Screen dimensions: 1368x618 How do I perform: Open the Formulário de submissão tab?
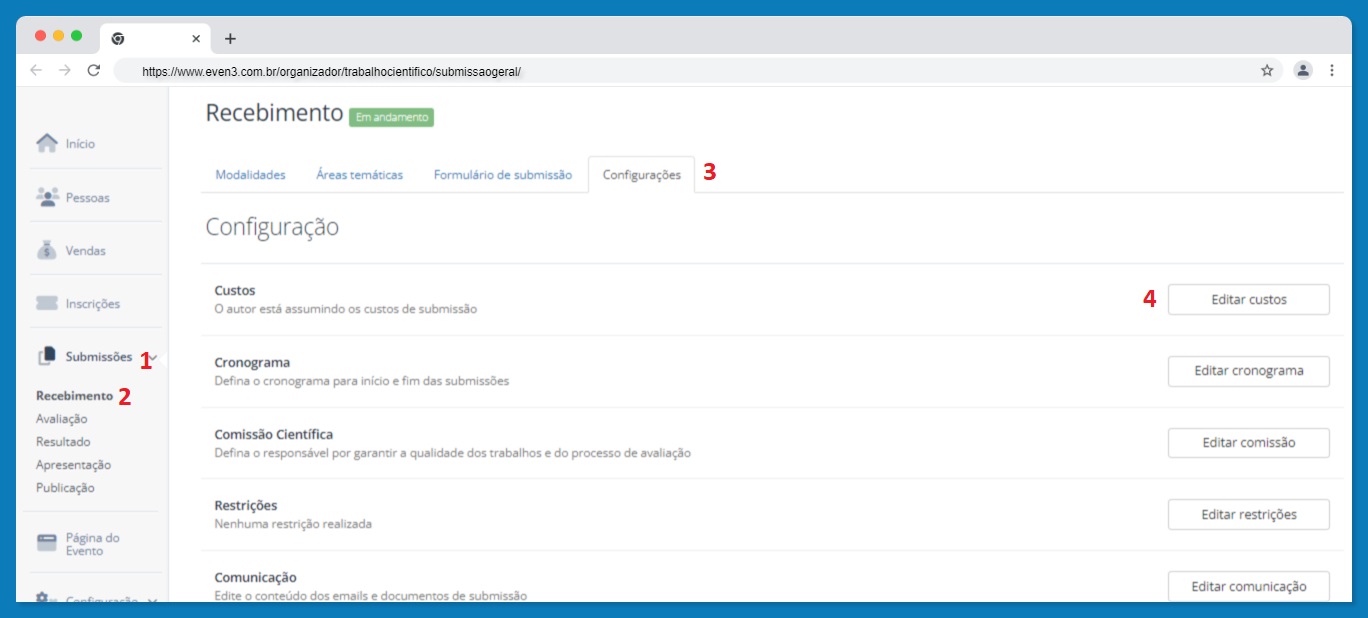tap(503, 174)
